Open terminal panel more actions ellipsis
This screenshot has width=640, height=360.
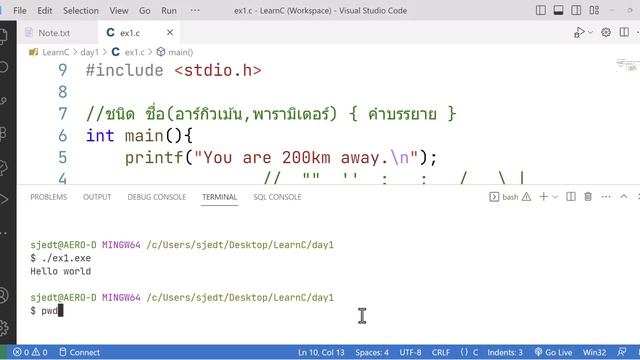(606, 197)
